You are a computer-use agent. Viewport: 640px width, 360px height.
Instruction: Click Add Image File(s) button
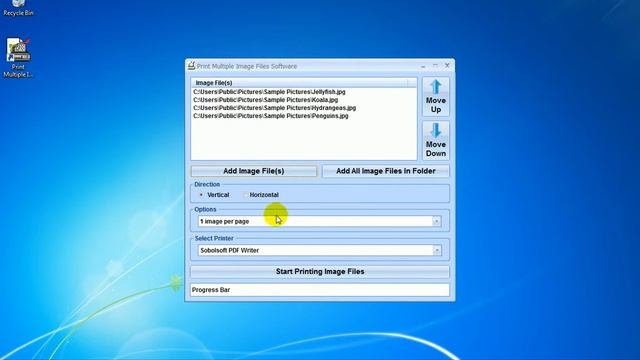253,171
